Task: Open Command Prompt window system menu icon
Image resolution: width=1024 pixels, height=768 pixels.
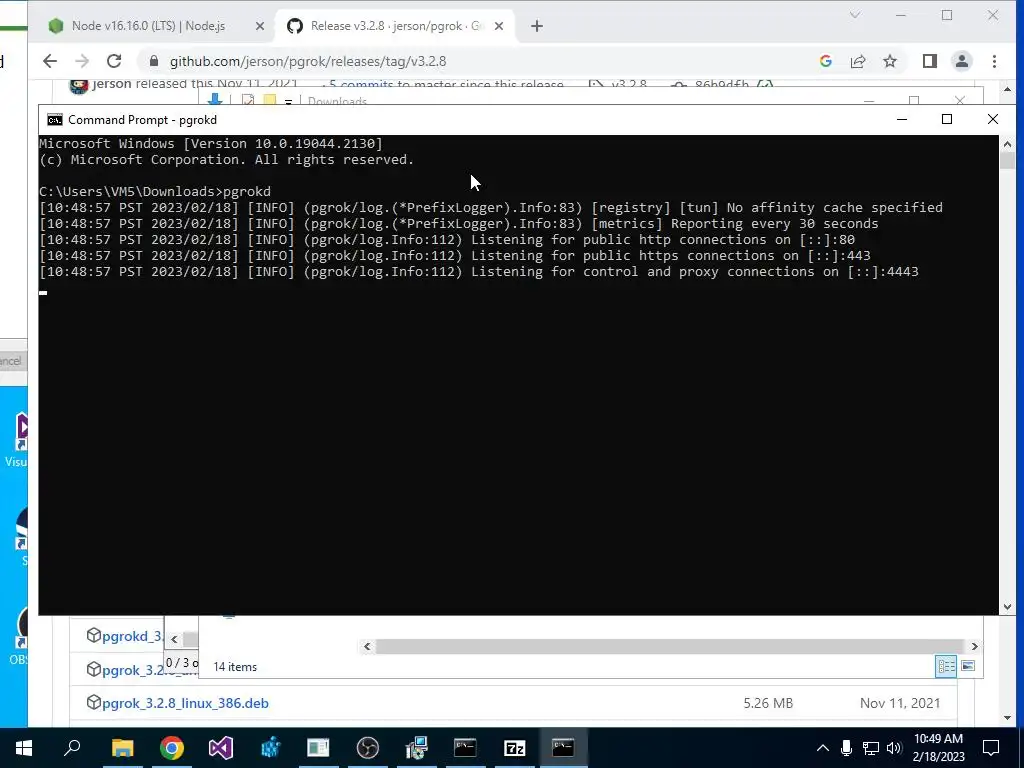Action: 55,120
